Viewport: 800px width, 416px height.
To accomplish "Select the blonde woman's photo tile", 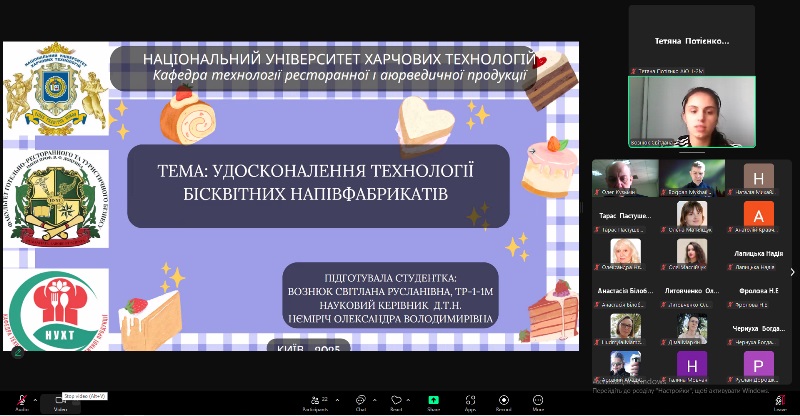I will point(625,254).
